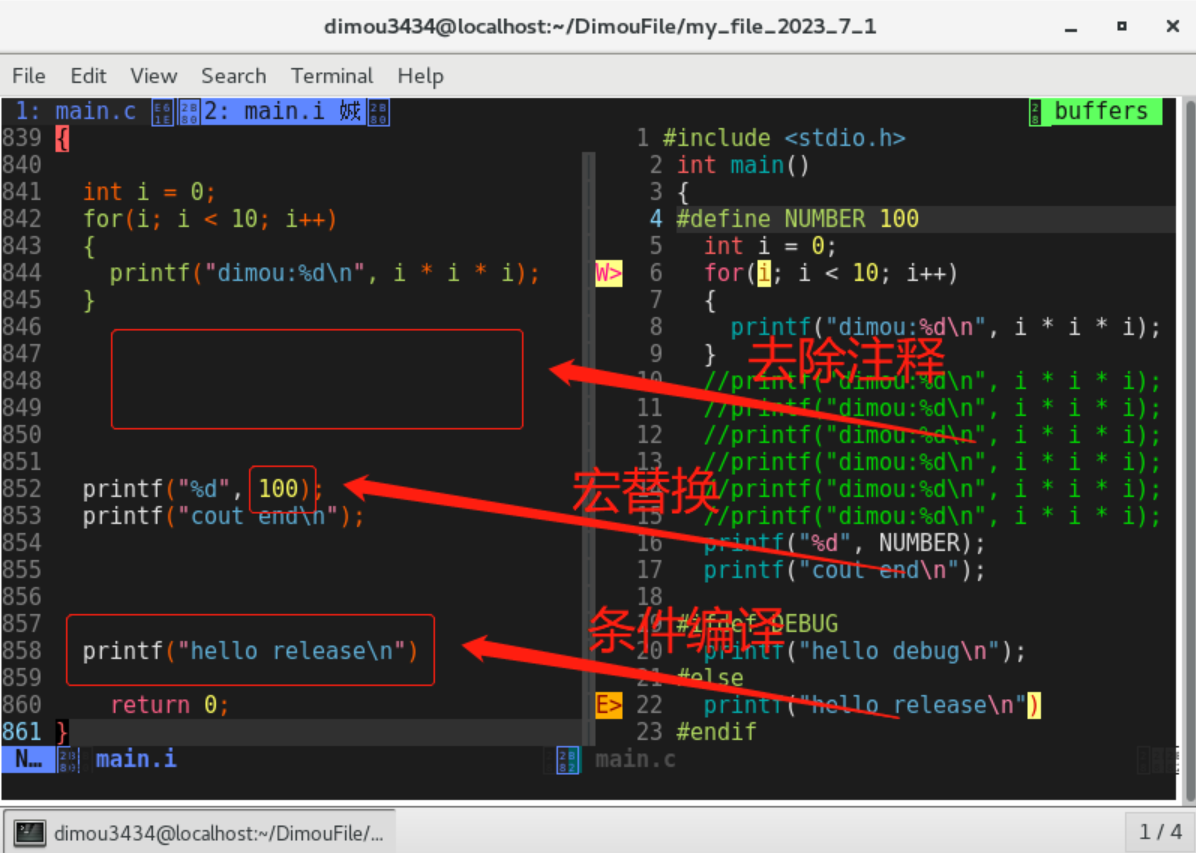
Task: Click the return 0; statement on line 860
Action: coord(169,705)
